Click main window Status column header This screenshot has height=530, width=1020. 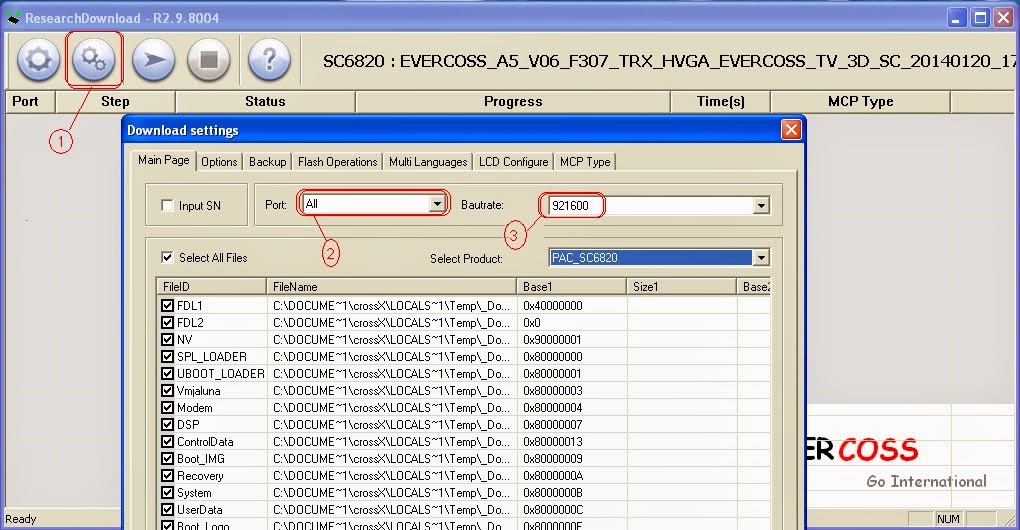tap(265, 101)
